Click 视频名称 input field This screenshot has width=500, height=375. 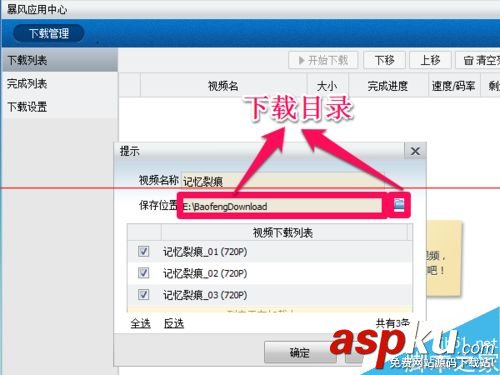[x=283, y=181]
